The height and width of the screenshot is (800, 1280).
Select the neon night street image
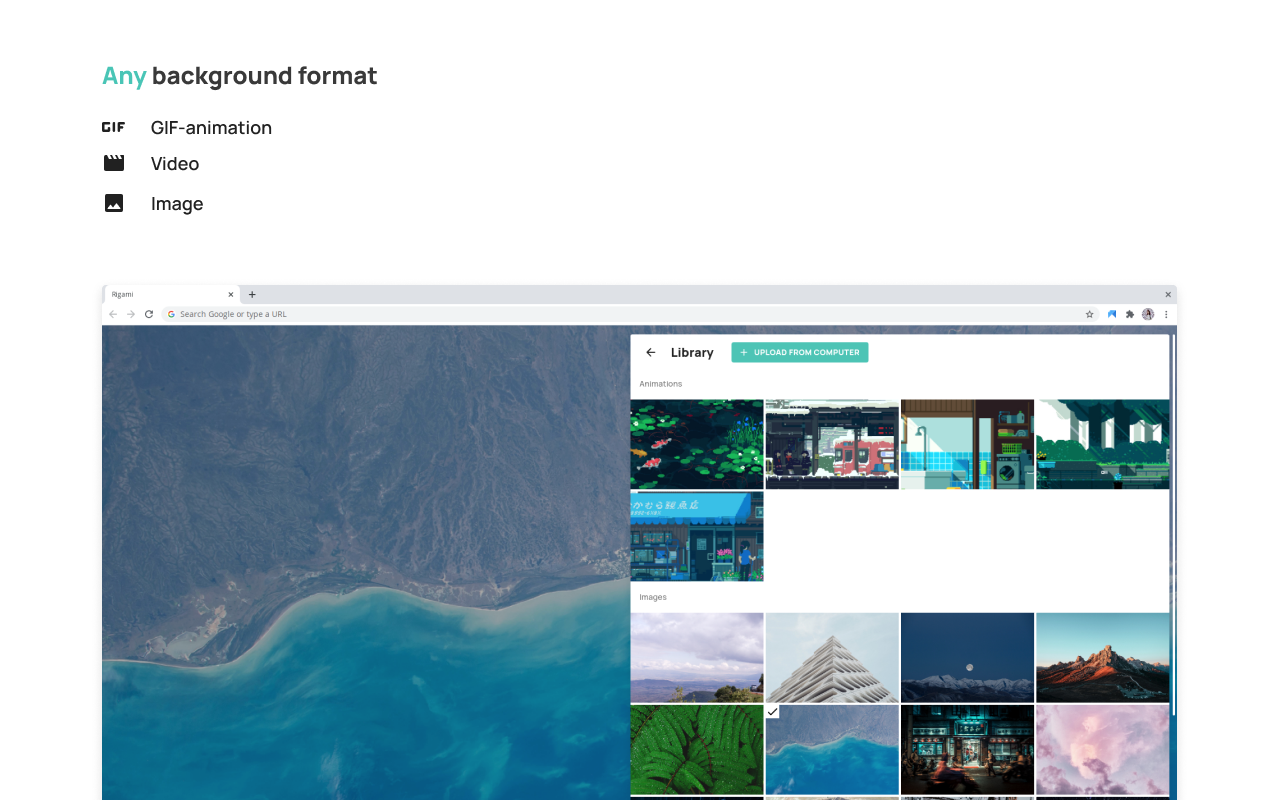tap(967, 750)
